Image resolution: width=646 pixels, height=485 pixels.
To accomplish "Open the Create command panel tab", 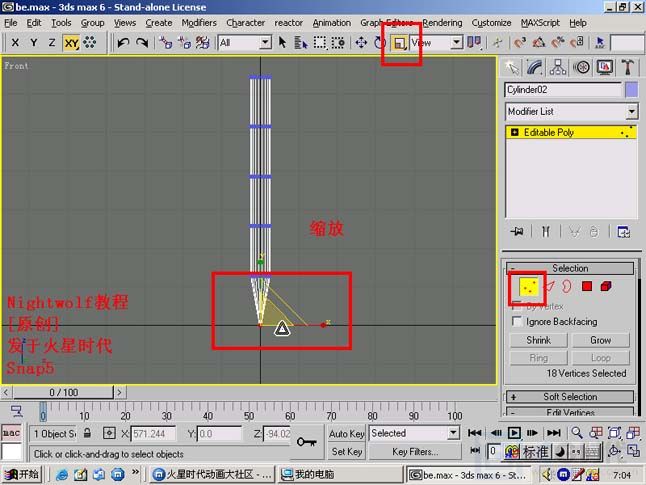I will point(512,68).
